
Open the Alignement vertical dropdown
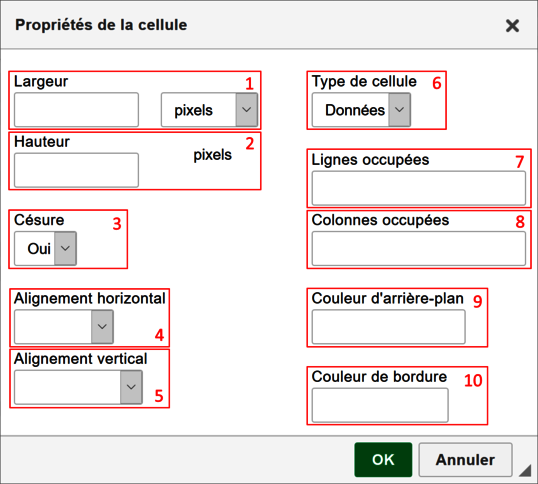(78, 387)
